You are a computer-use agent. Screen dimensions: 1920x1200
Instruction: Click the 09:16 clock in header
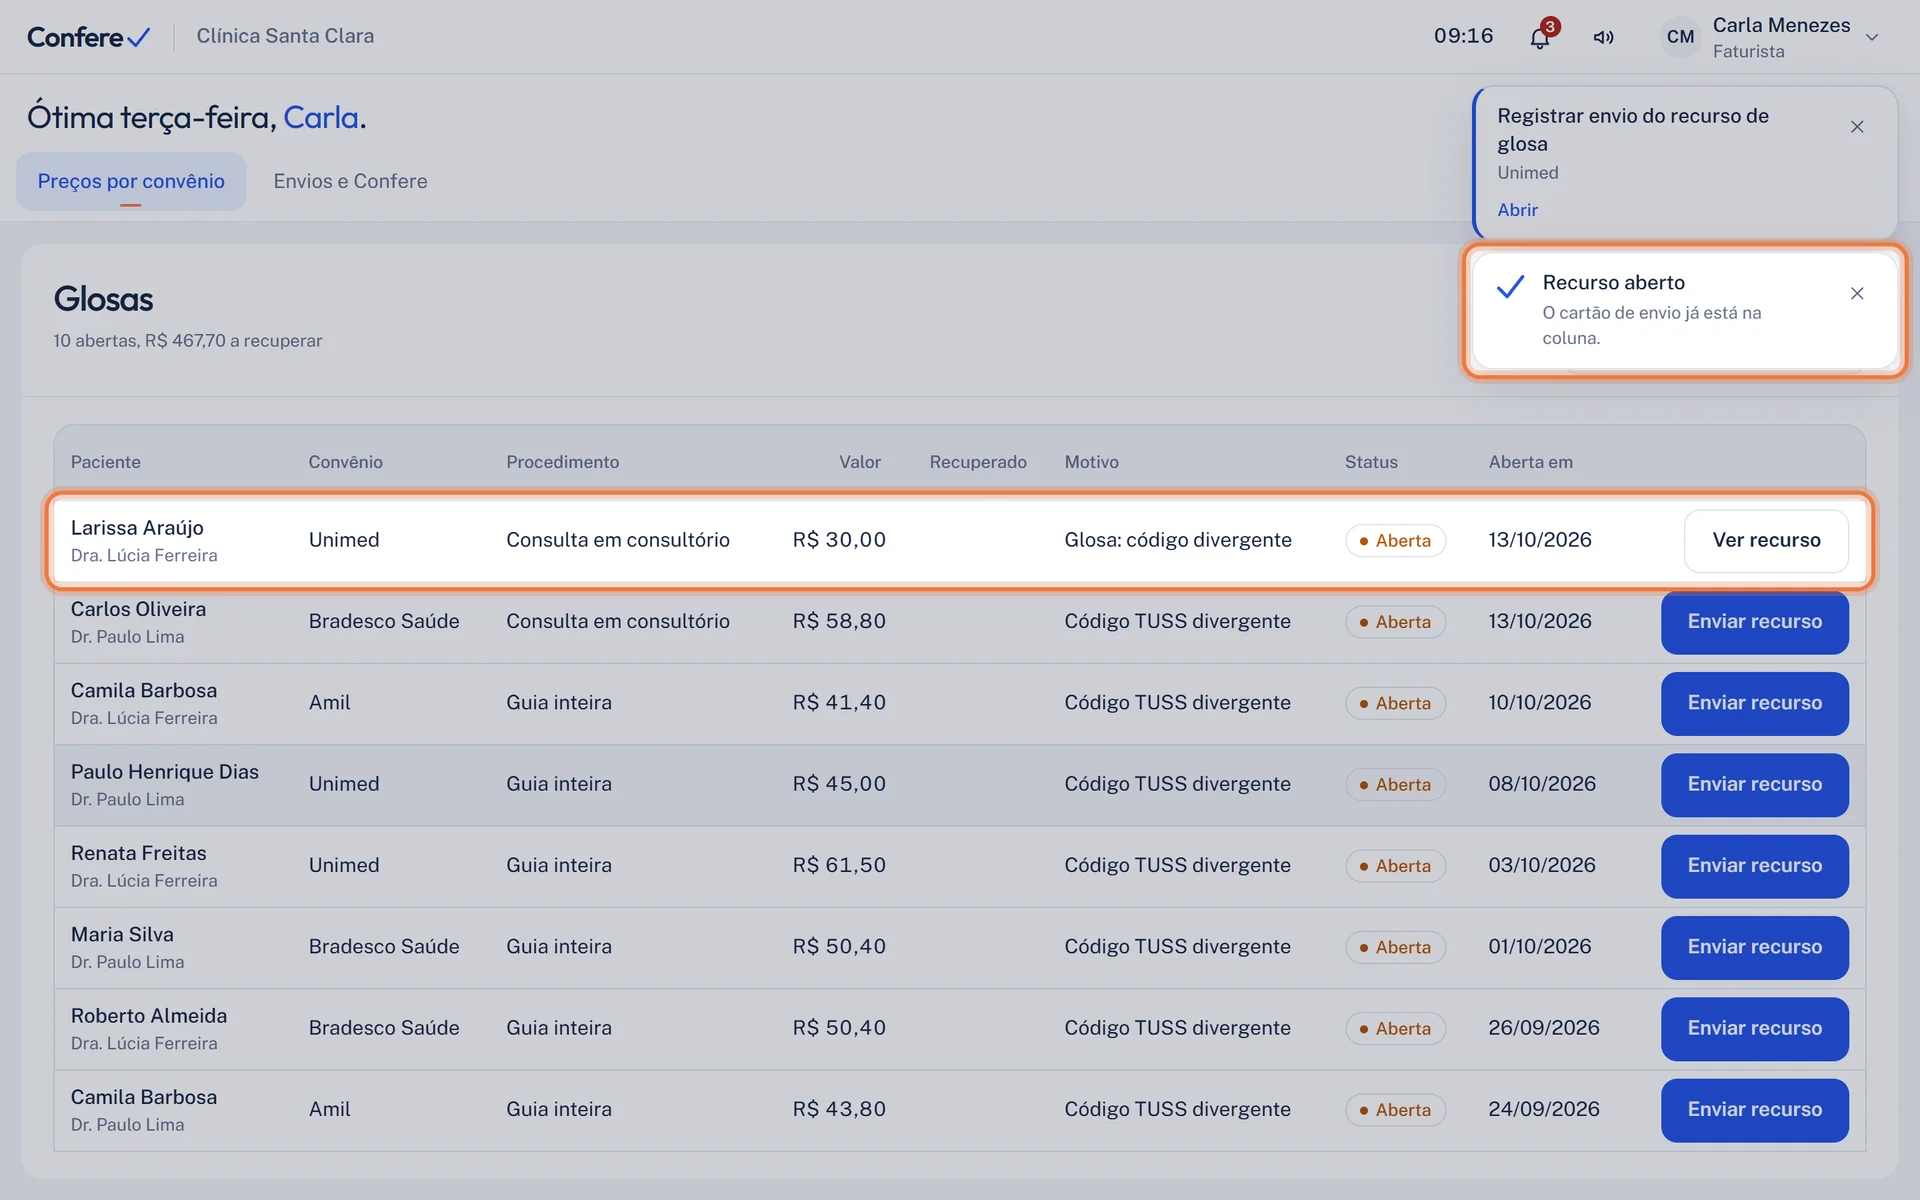pyautogui.click(x=1463, y=36)
